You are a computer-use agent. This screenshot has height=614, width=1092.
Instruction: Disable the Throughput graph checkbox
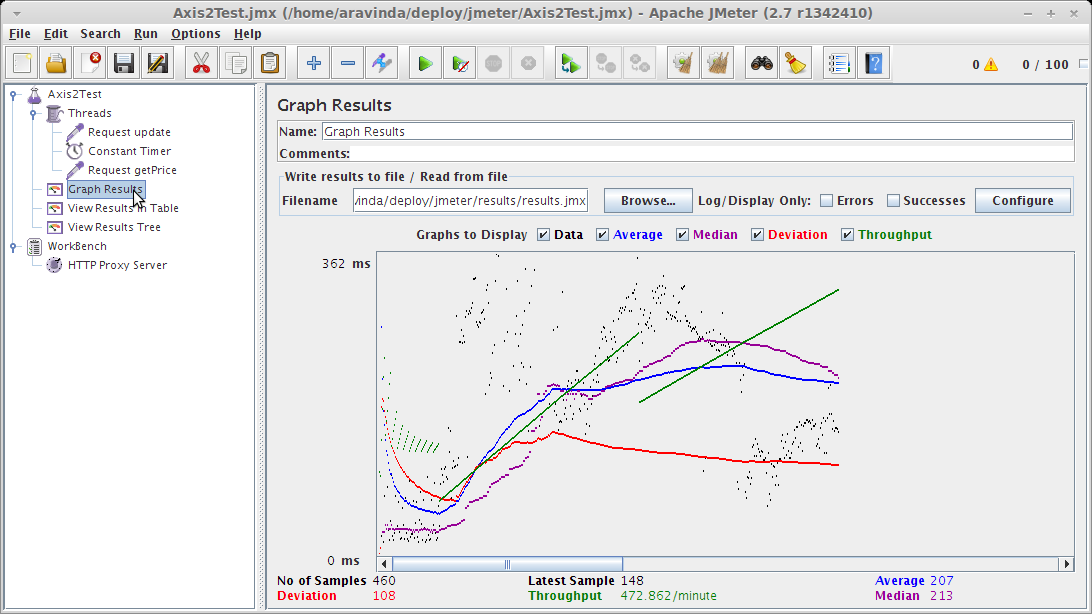tap(848, 235)
